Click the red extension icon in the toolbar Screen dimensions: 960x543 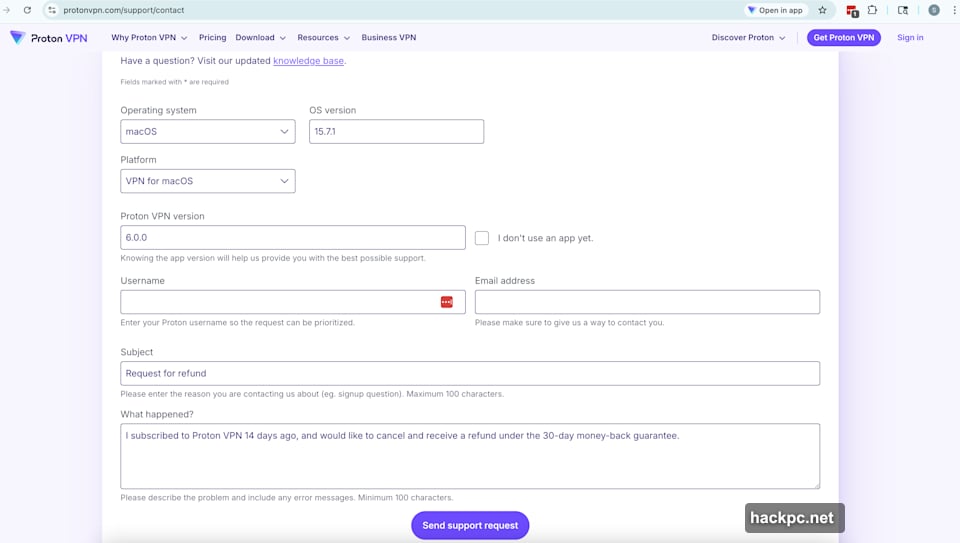[x=852, y=11]
